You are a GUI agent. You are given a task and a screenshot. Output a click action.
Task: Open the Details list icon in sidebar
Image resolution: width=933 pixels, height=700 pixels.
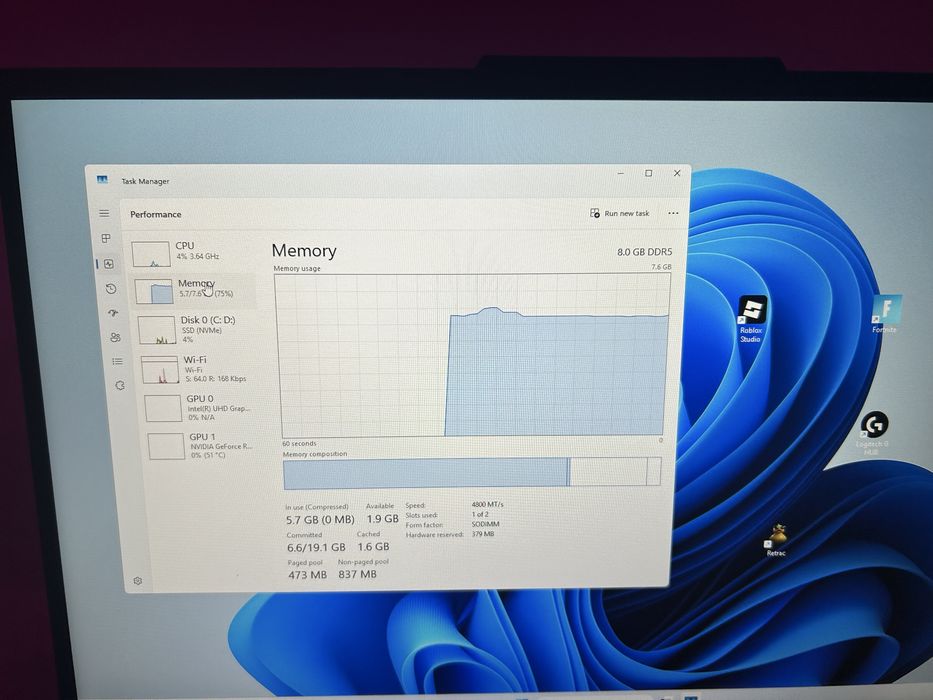pyautogui.click(x=118, y=361)
